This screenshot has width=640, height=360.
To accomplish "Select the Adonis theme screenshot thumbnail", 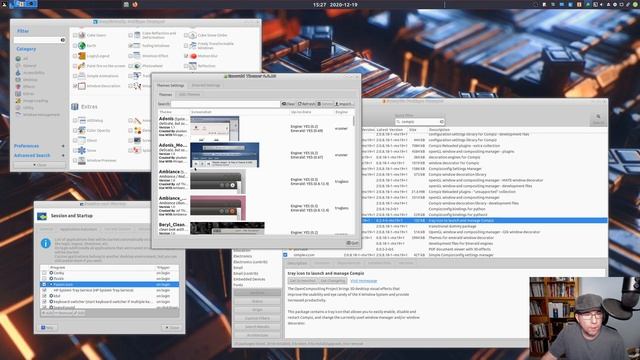I will tap(215, 129).
